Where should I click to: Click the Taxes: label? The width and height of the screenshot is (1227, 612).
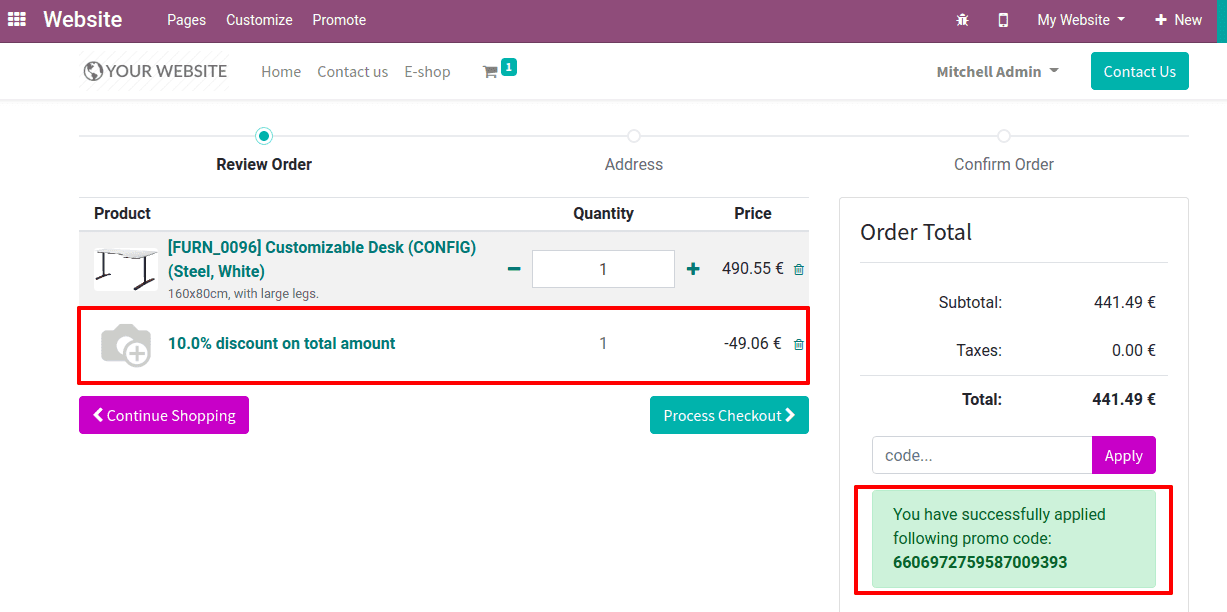(x=979, y=351)
